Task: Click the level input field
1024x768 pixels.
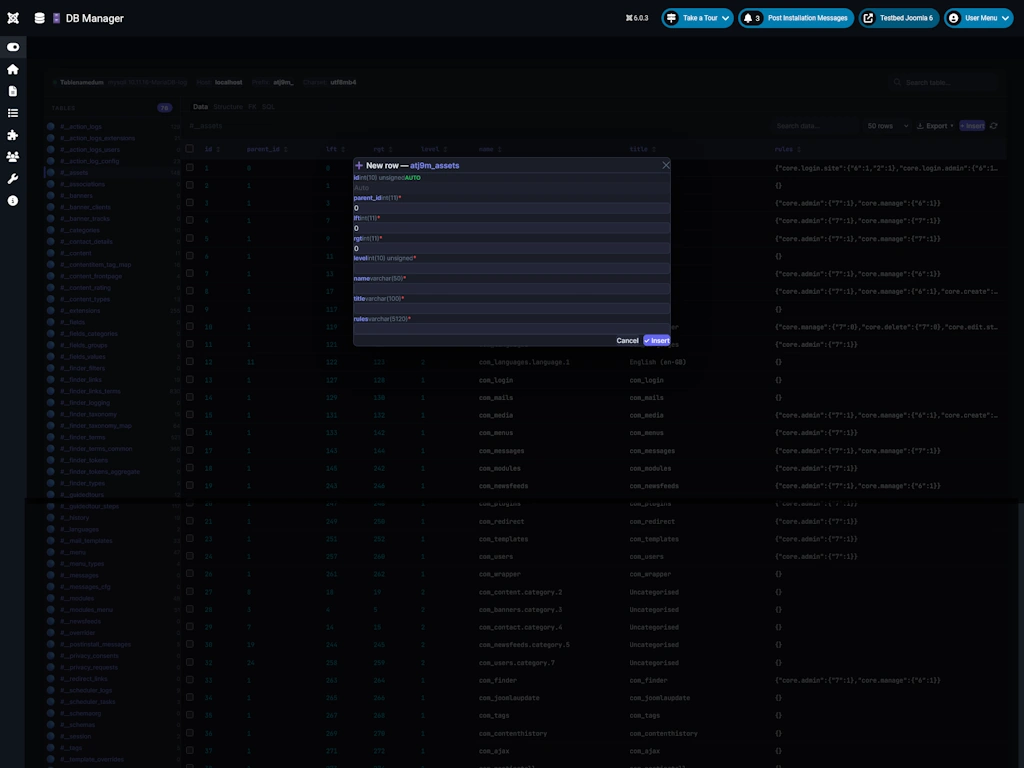Action: click(x=511, y=268)
